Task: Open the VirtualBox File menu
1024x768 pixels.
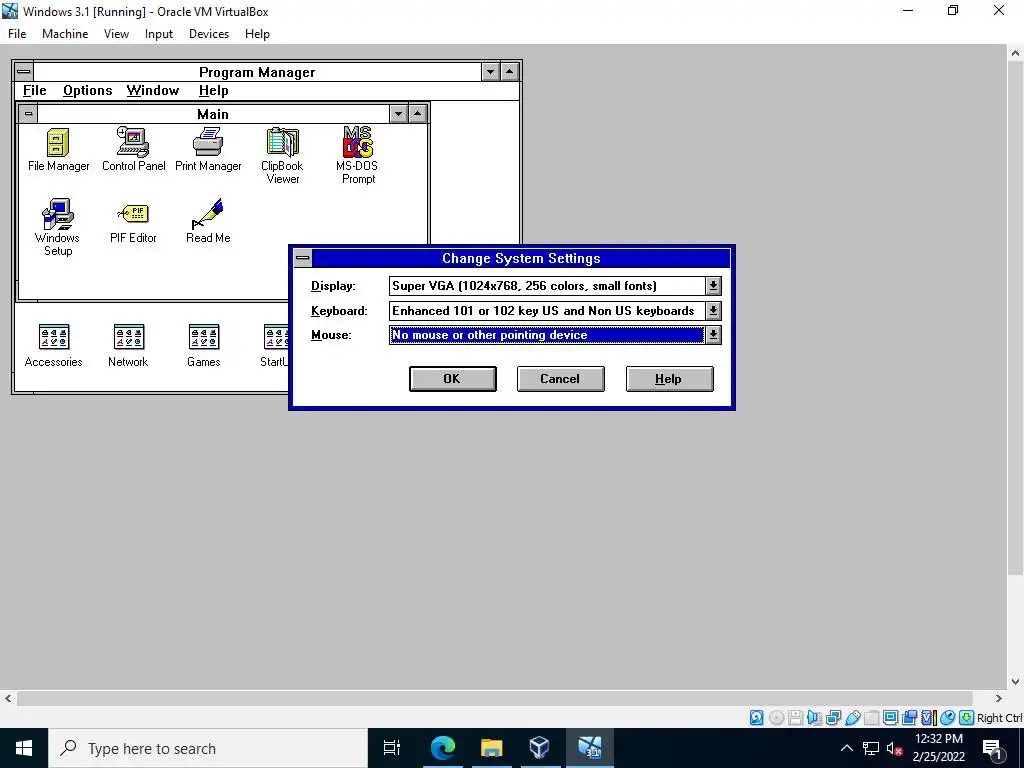Action: pos(17,34)
